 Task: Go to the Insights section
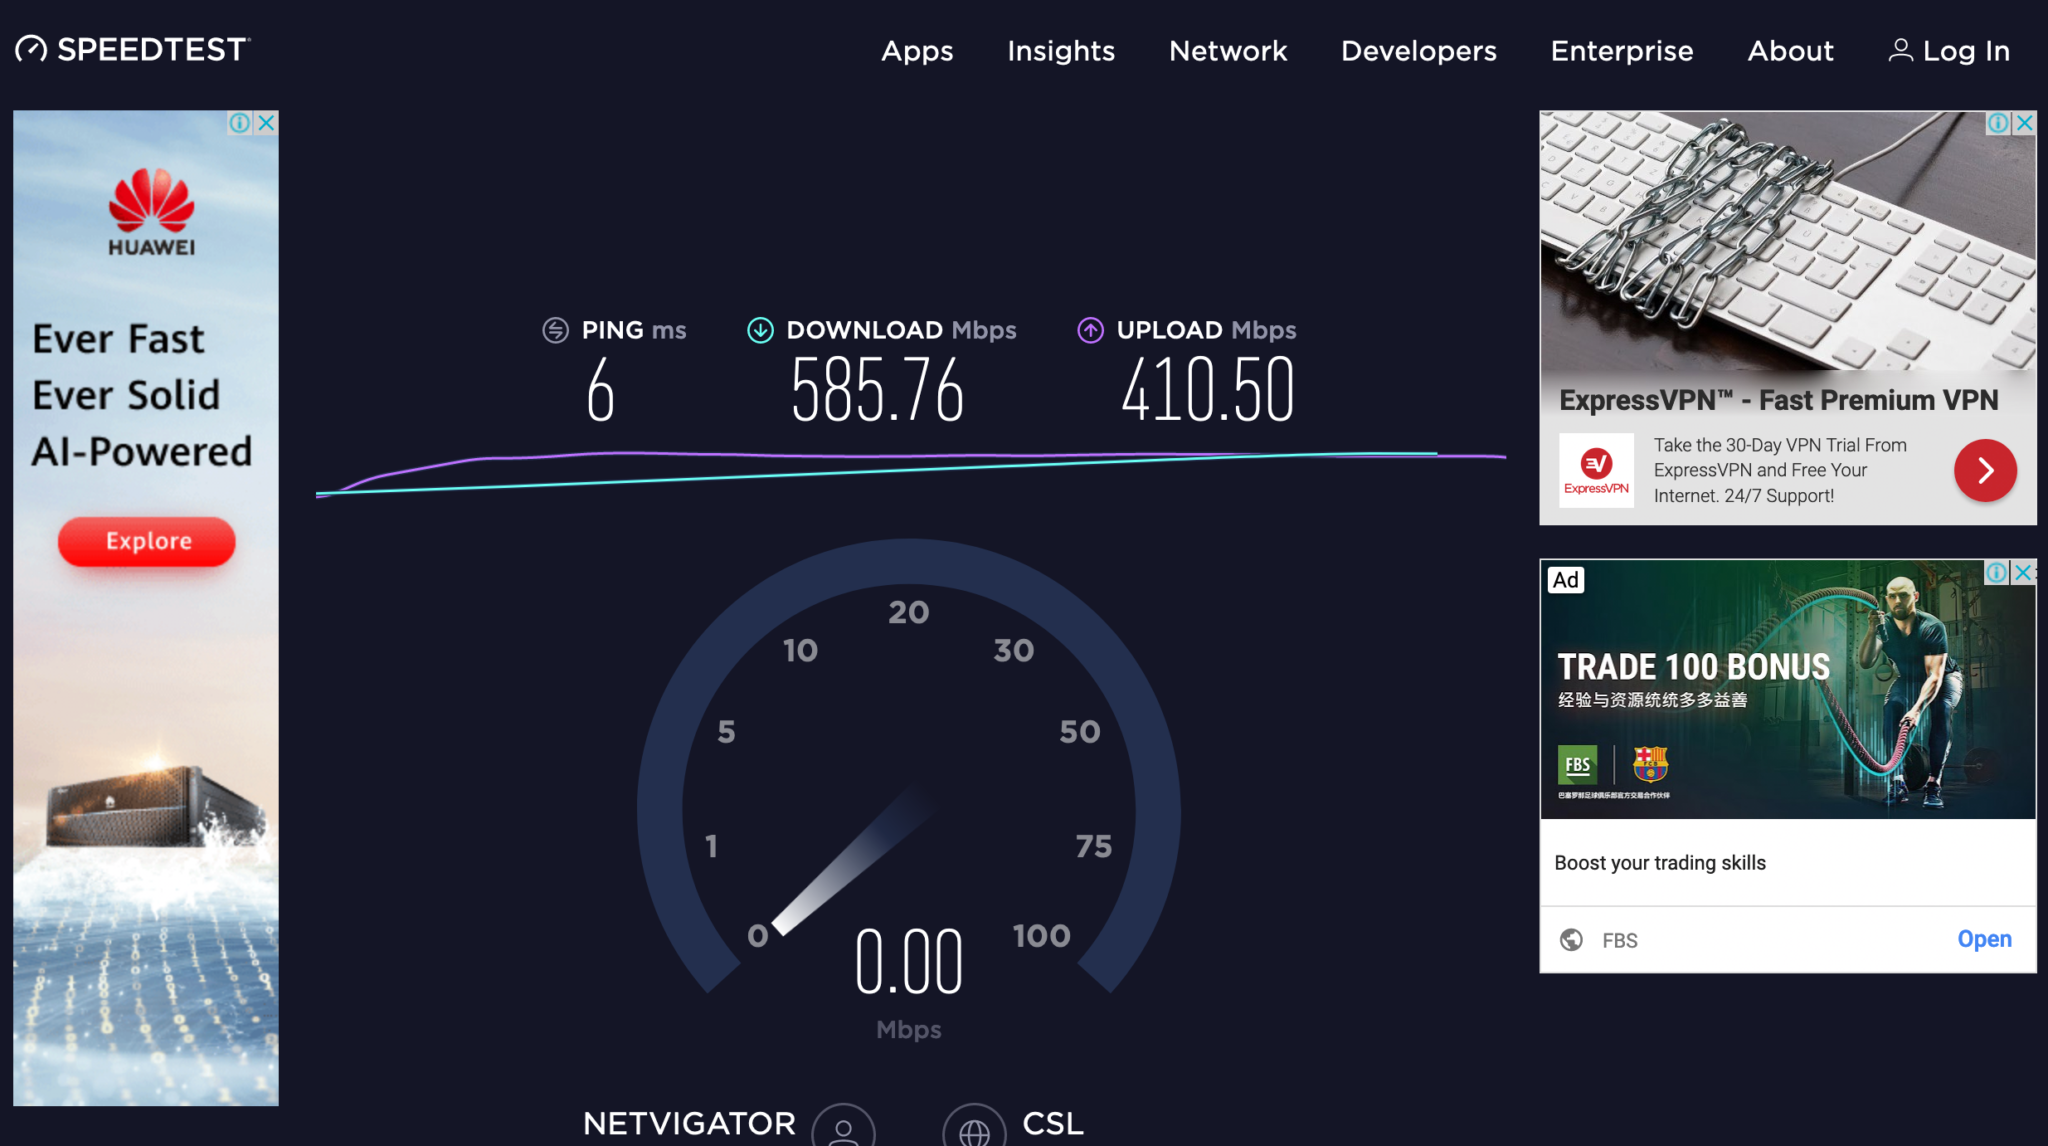[1060, 51]
